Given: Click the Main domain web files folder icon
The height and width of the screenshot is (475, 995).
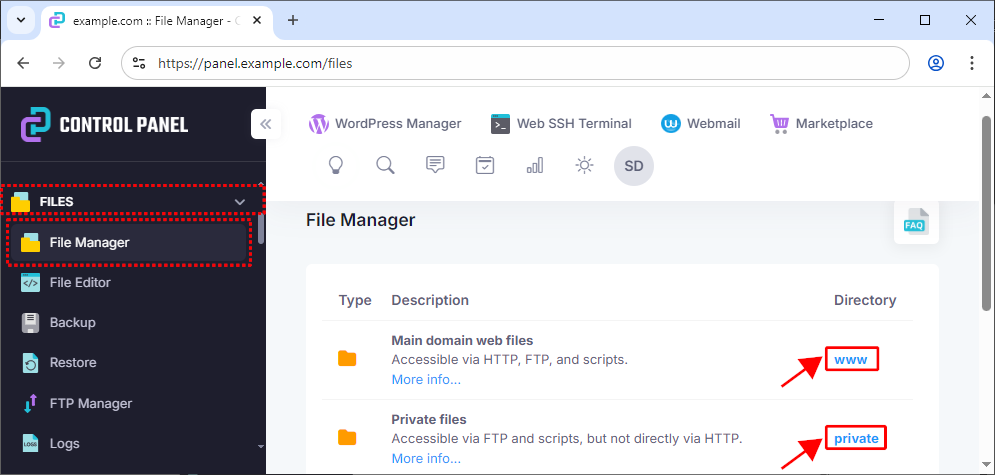Looking at the screenshot, I should click(x=347, y=359).
